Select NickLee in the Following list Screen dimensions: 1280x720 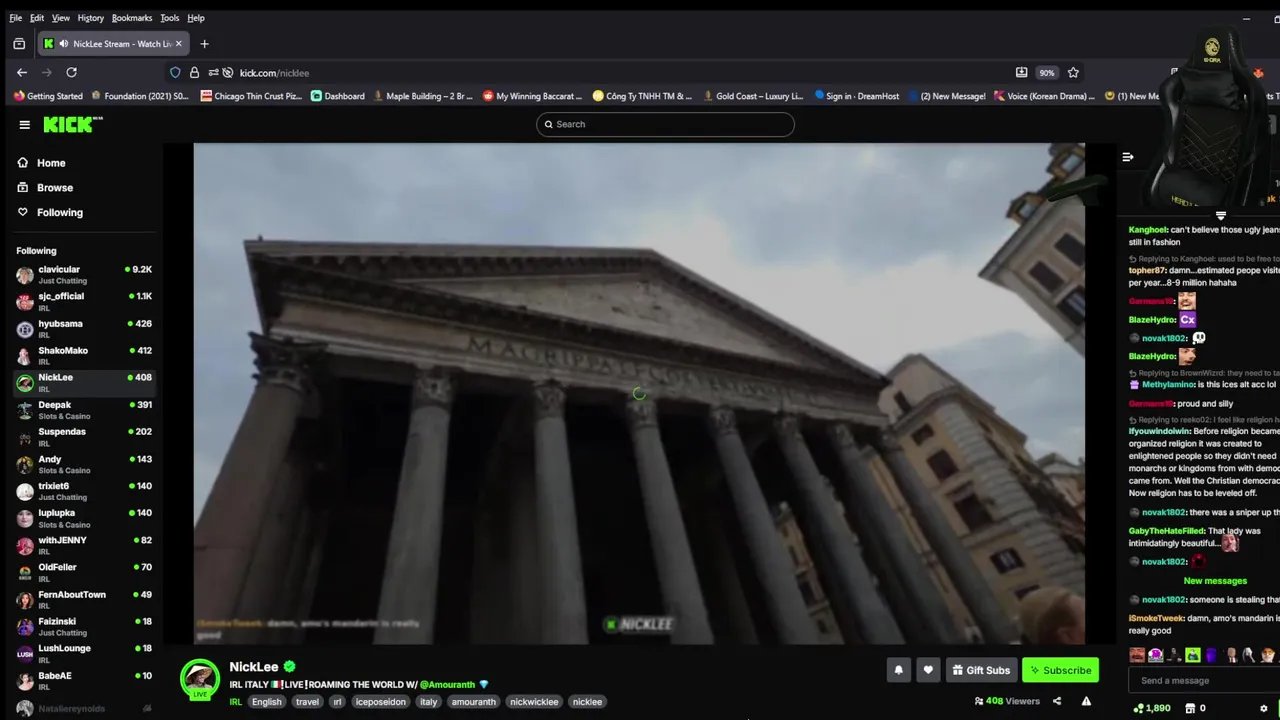point(84,382)
